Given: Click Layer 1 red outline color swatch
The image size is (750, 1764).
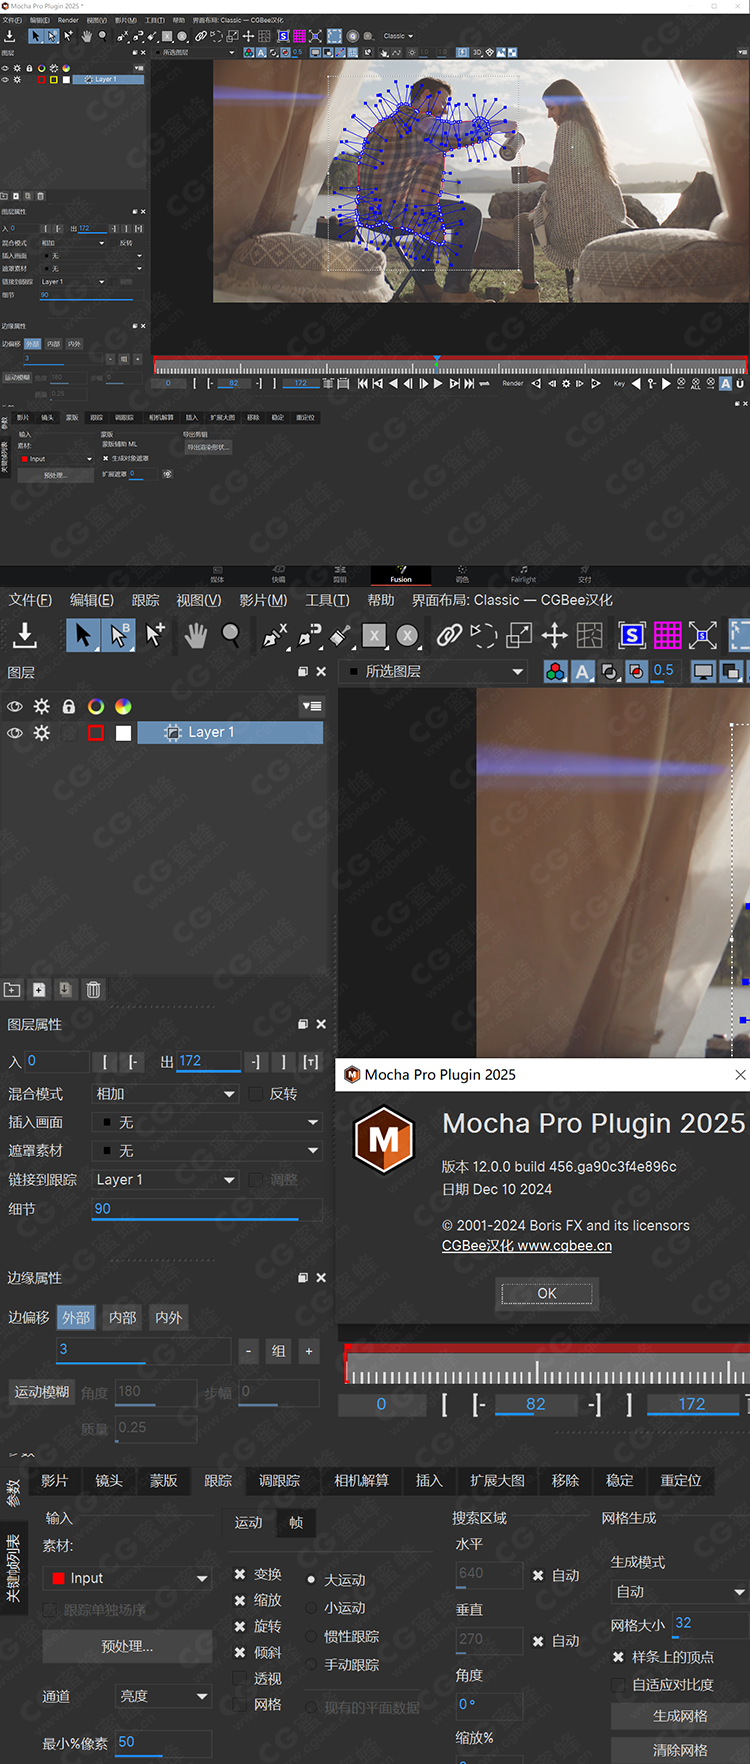Looking at the screenshot, I should 96,733.
